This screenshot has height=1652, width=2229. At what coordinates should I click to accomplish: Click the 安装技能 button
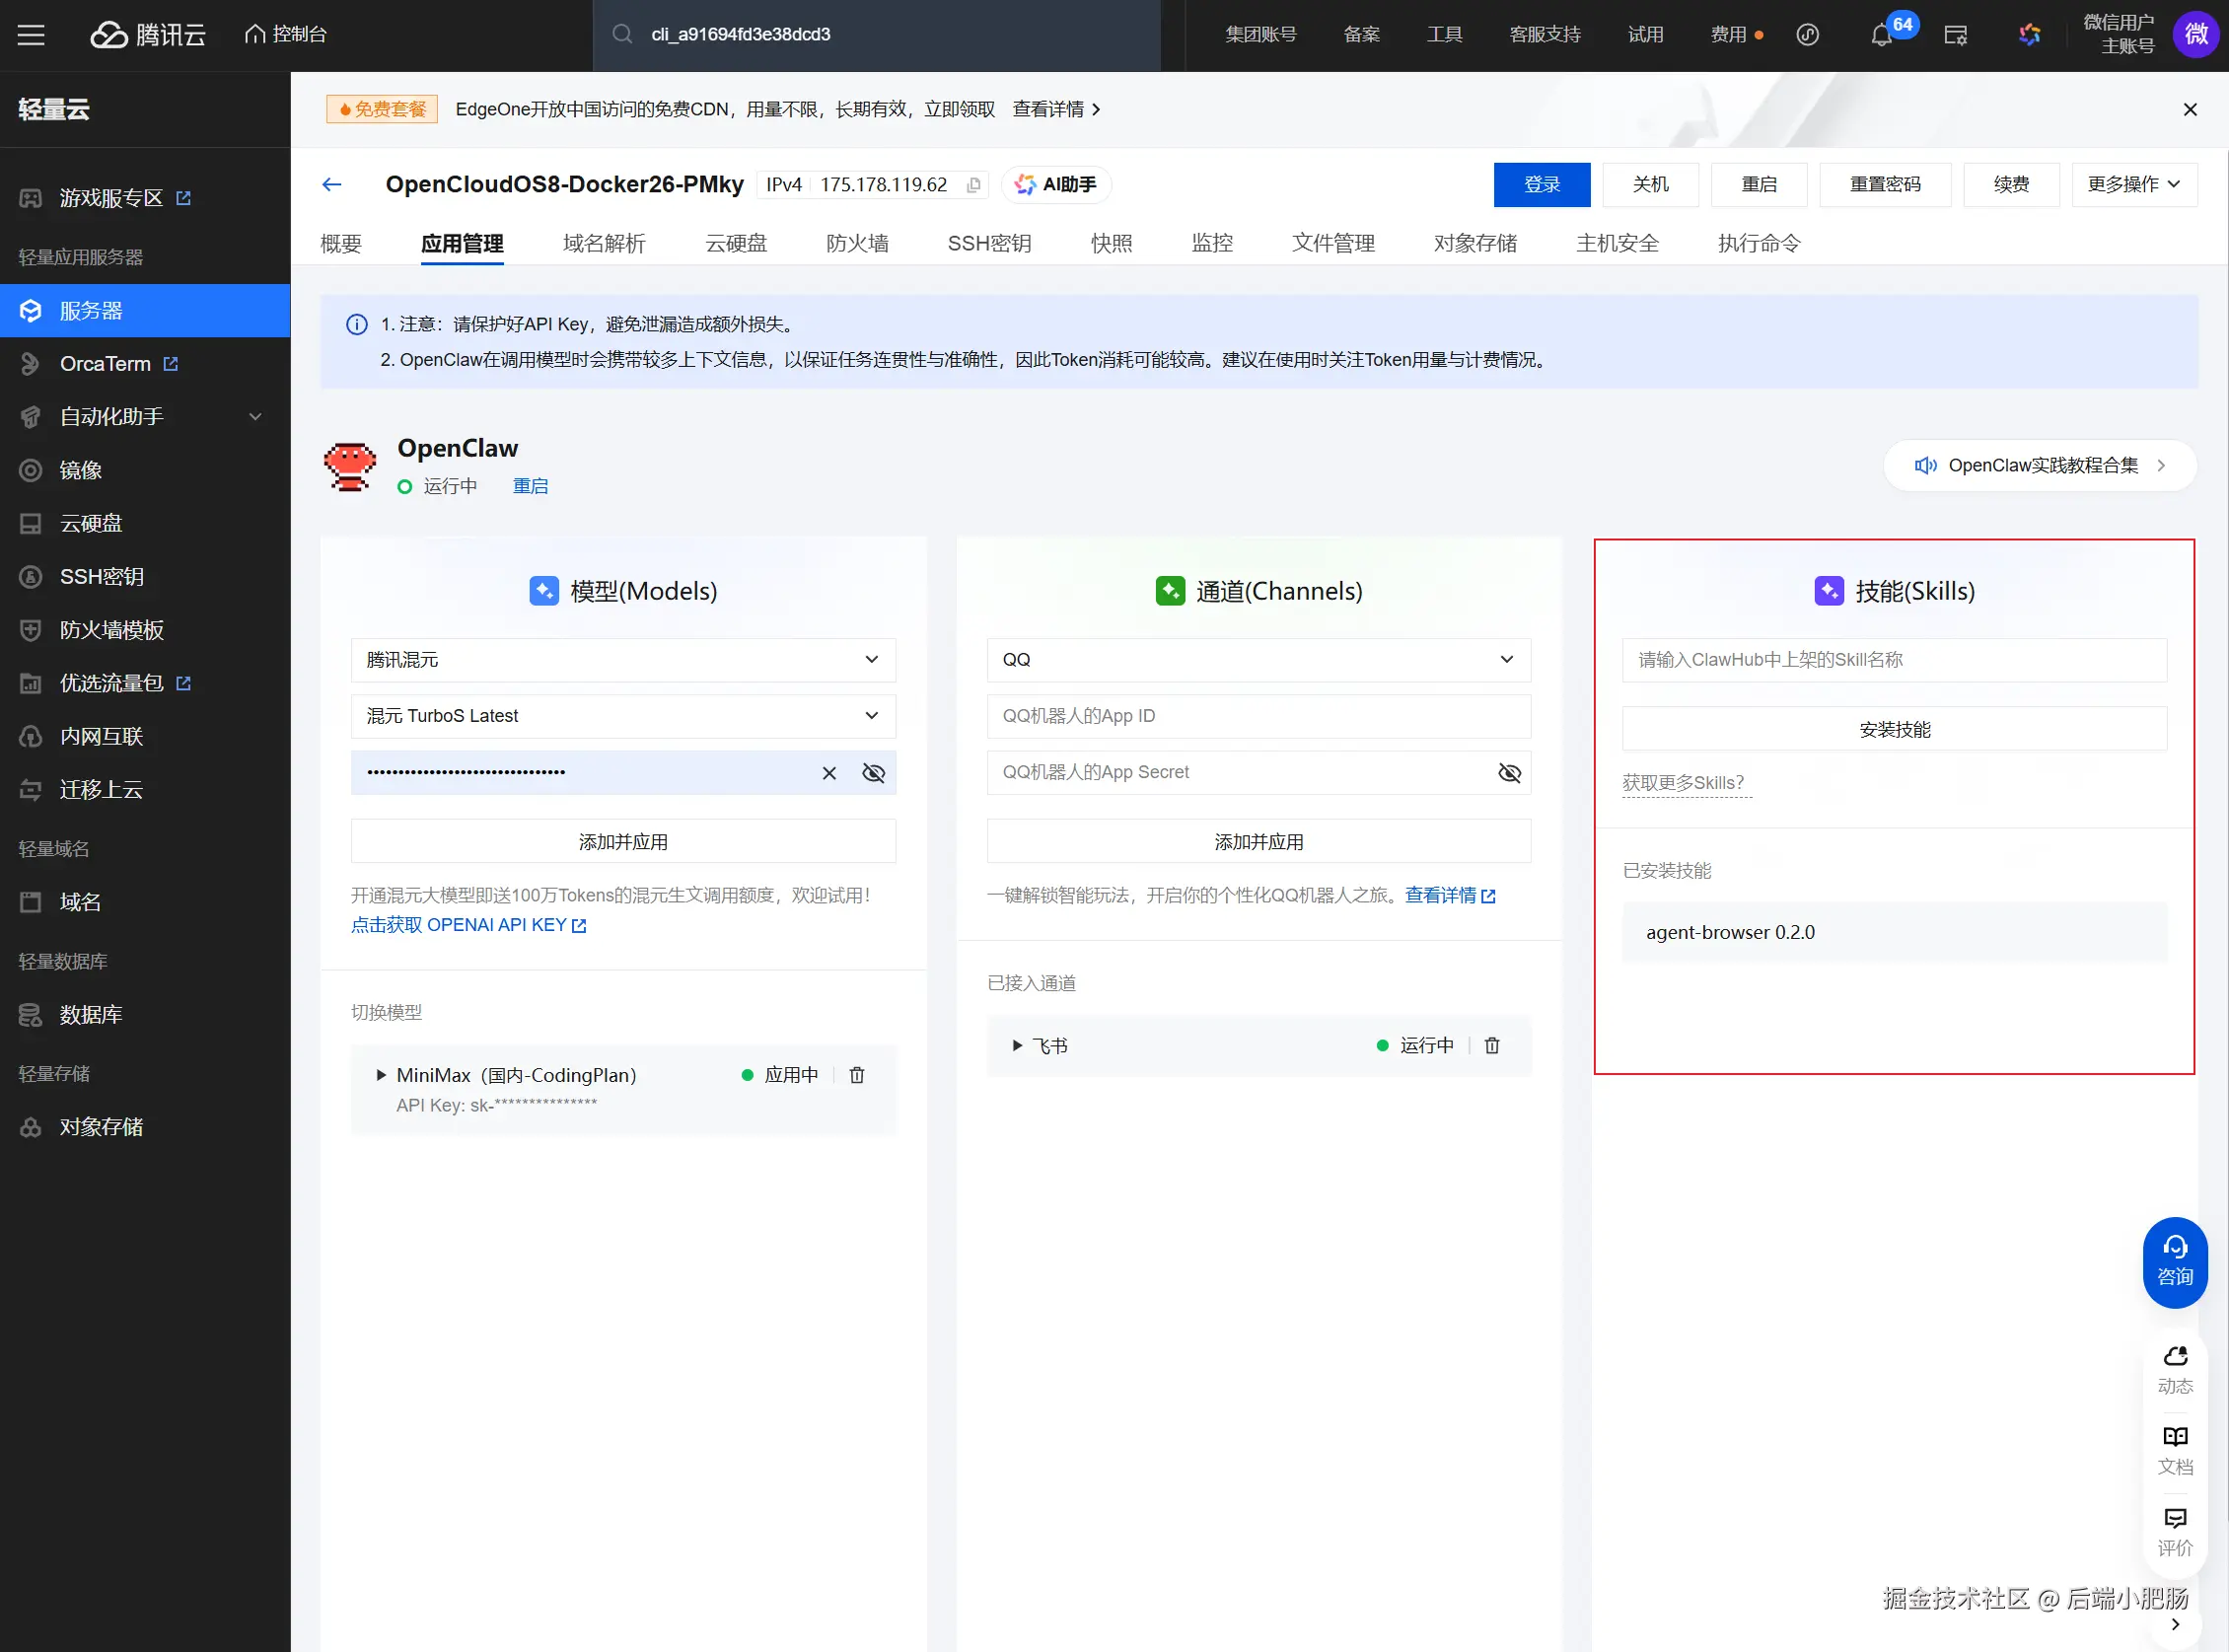tap(1893, 729)
